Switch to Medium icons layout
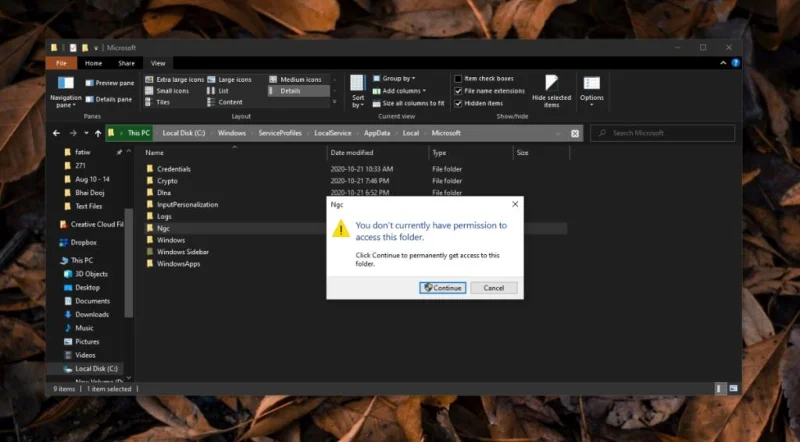 [x=296, y=80]
